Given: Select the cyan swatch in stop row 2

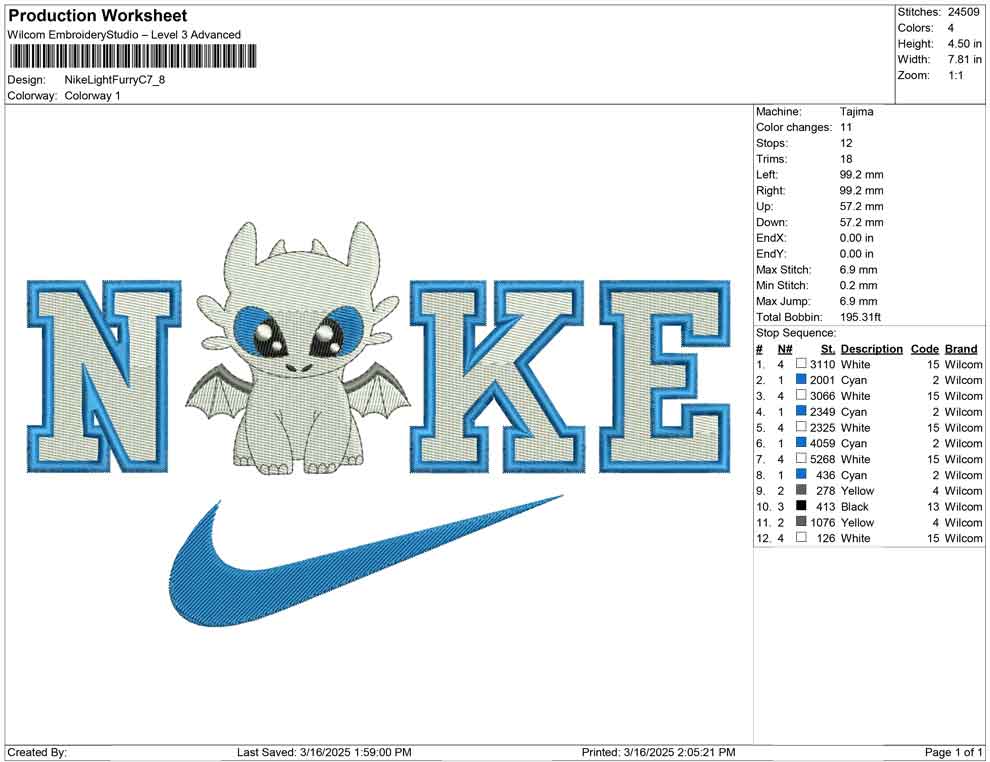Looking at the screenshot, I should [x=801, y=379].
